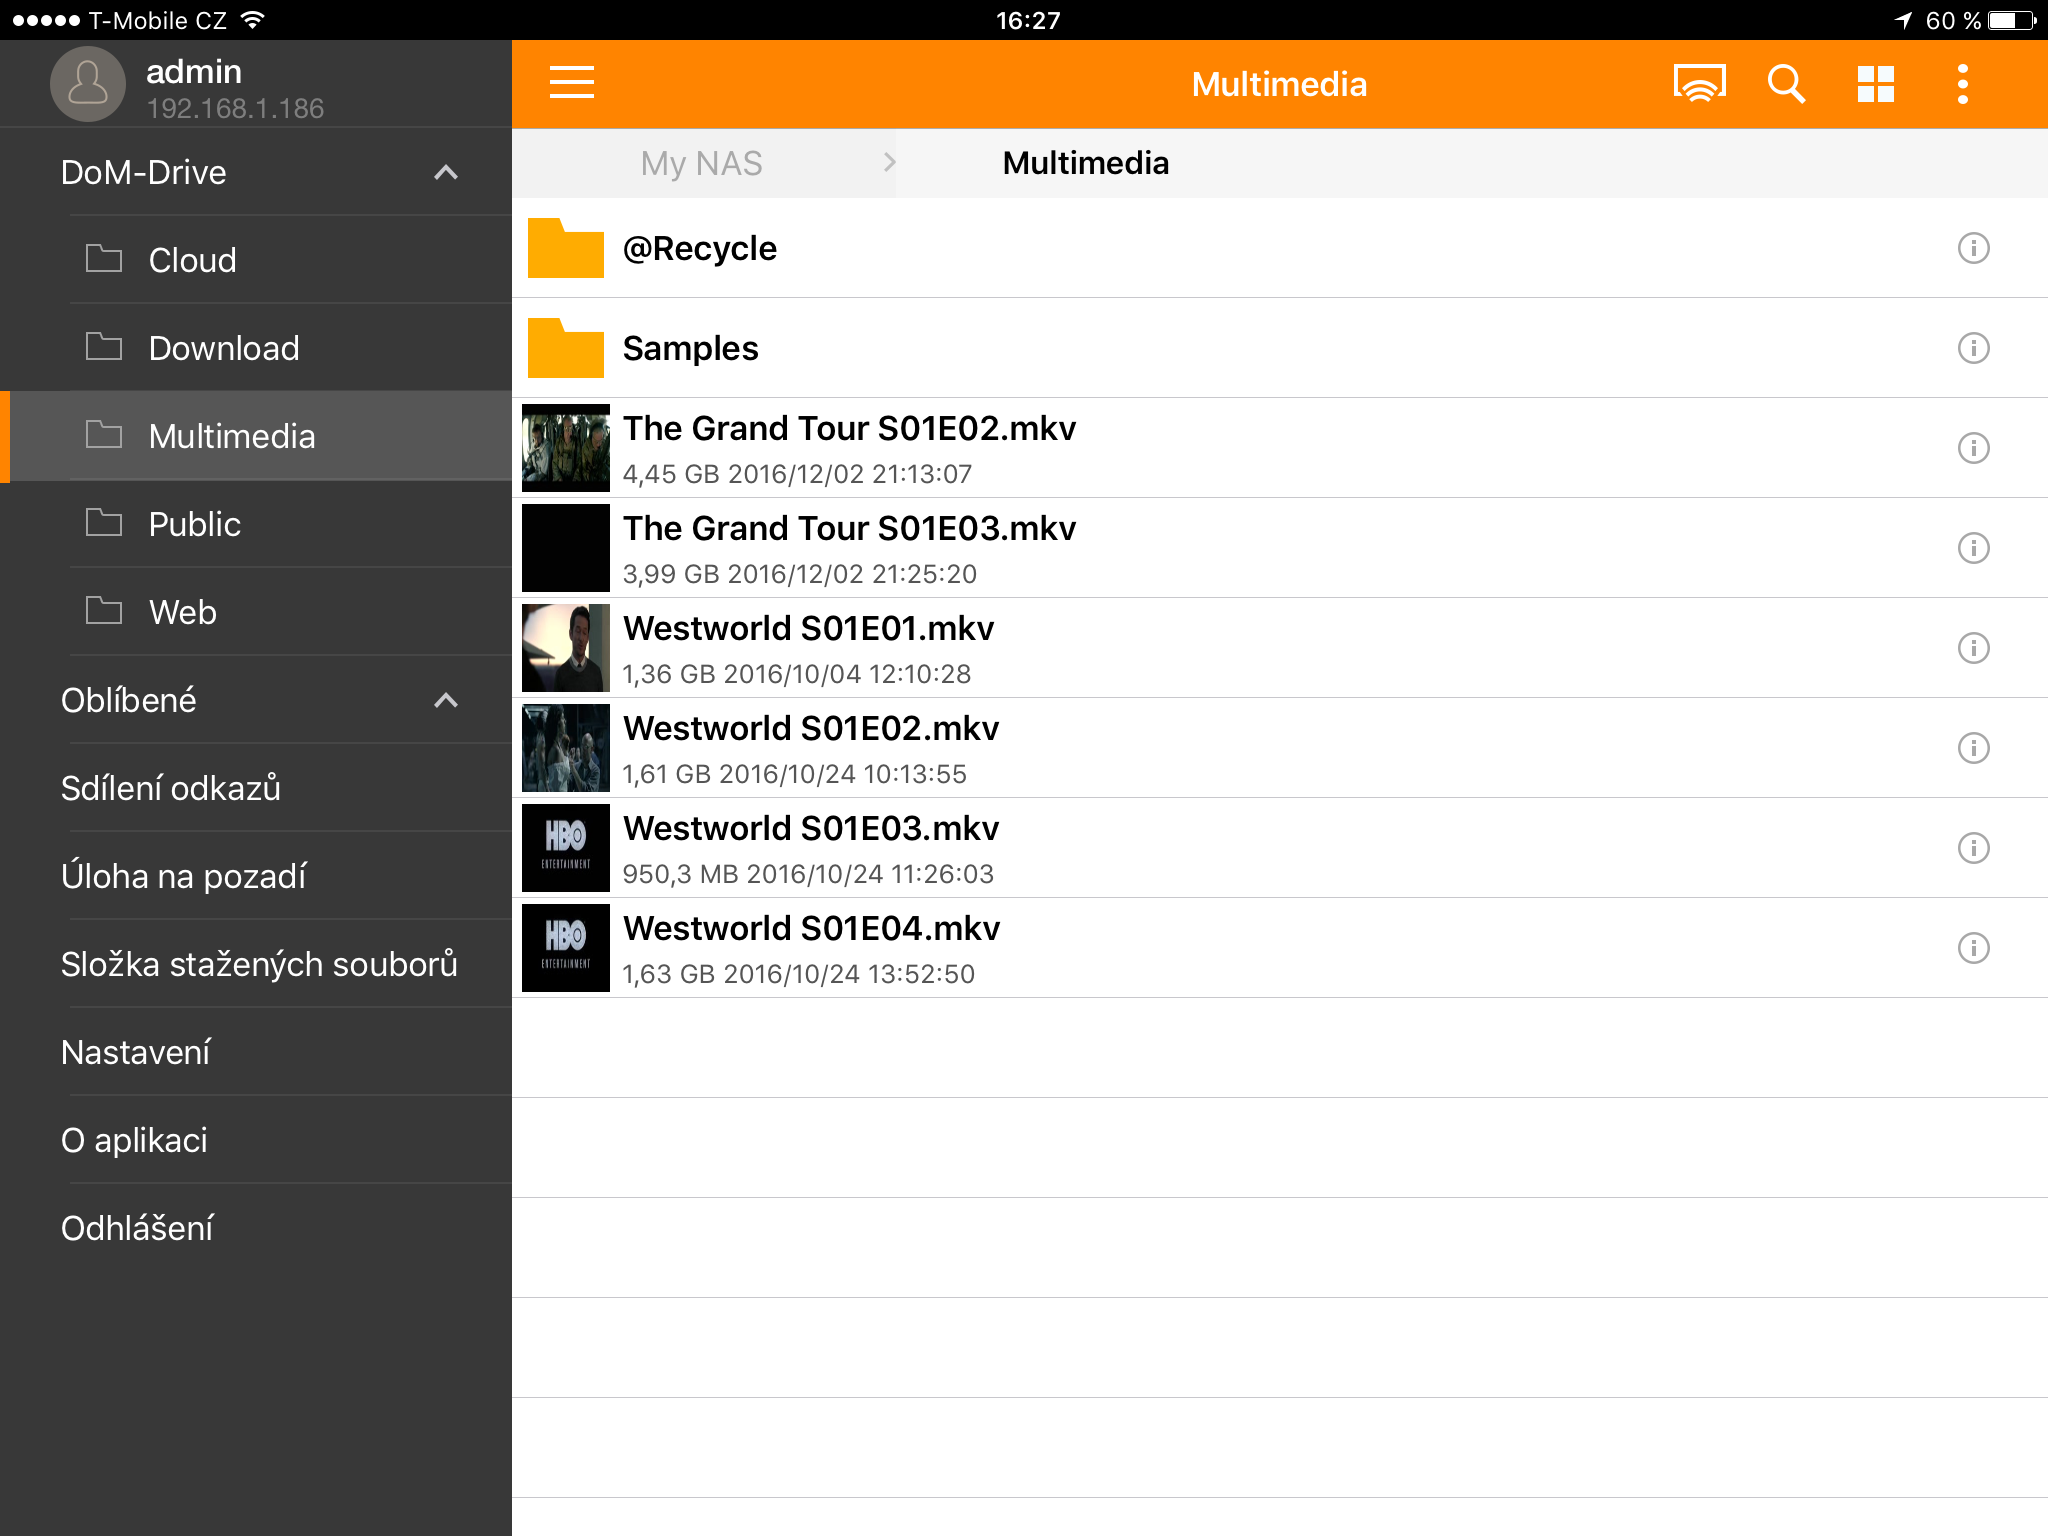Select the Public folder in sidebar
2048x1536 pixels.
click(x=194, y=524)
